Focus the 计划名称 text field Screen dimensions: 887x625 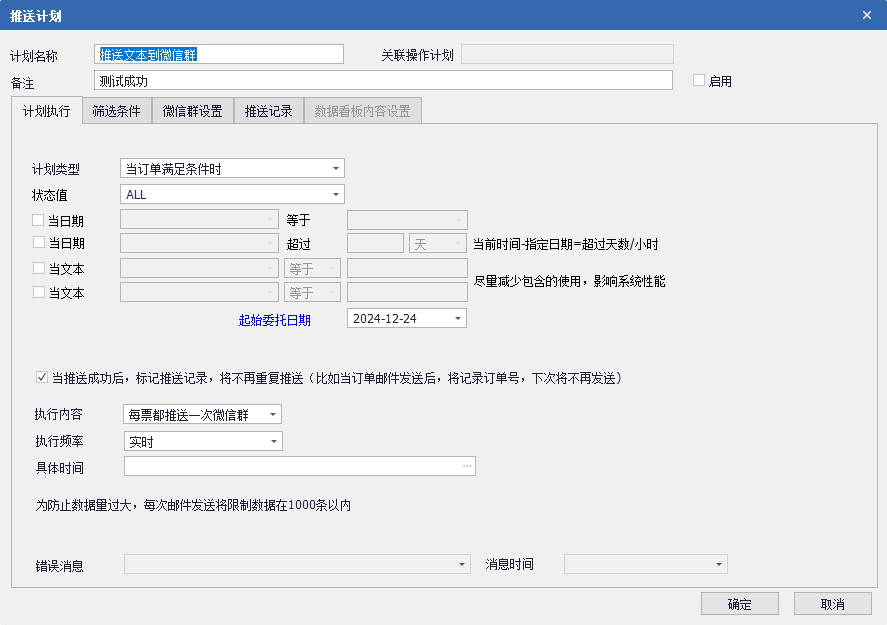(219, 54)
